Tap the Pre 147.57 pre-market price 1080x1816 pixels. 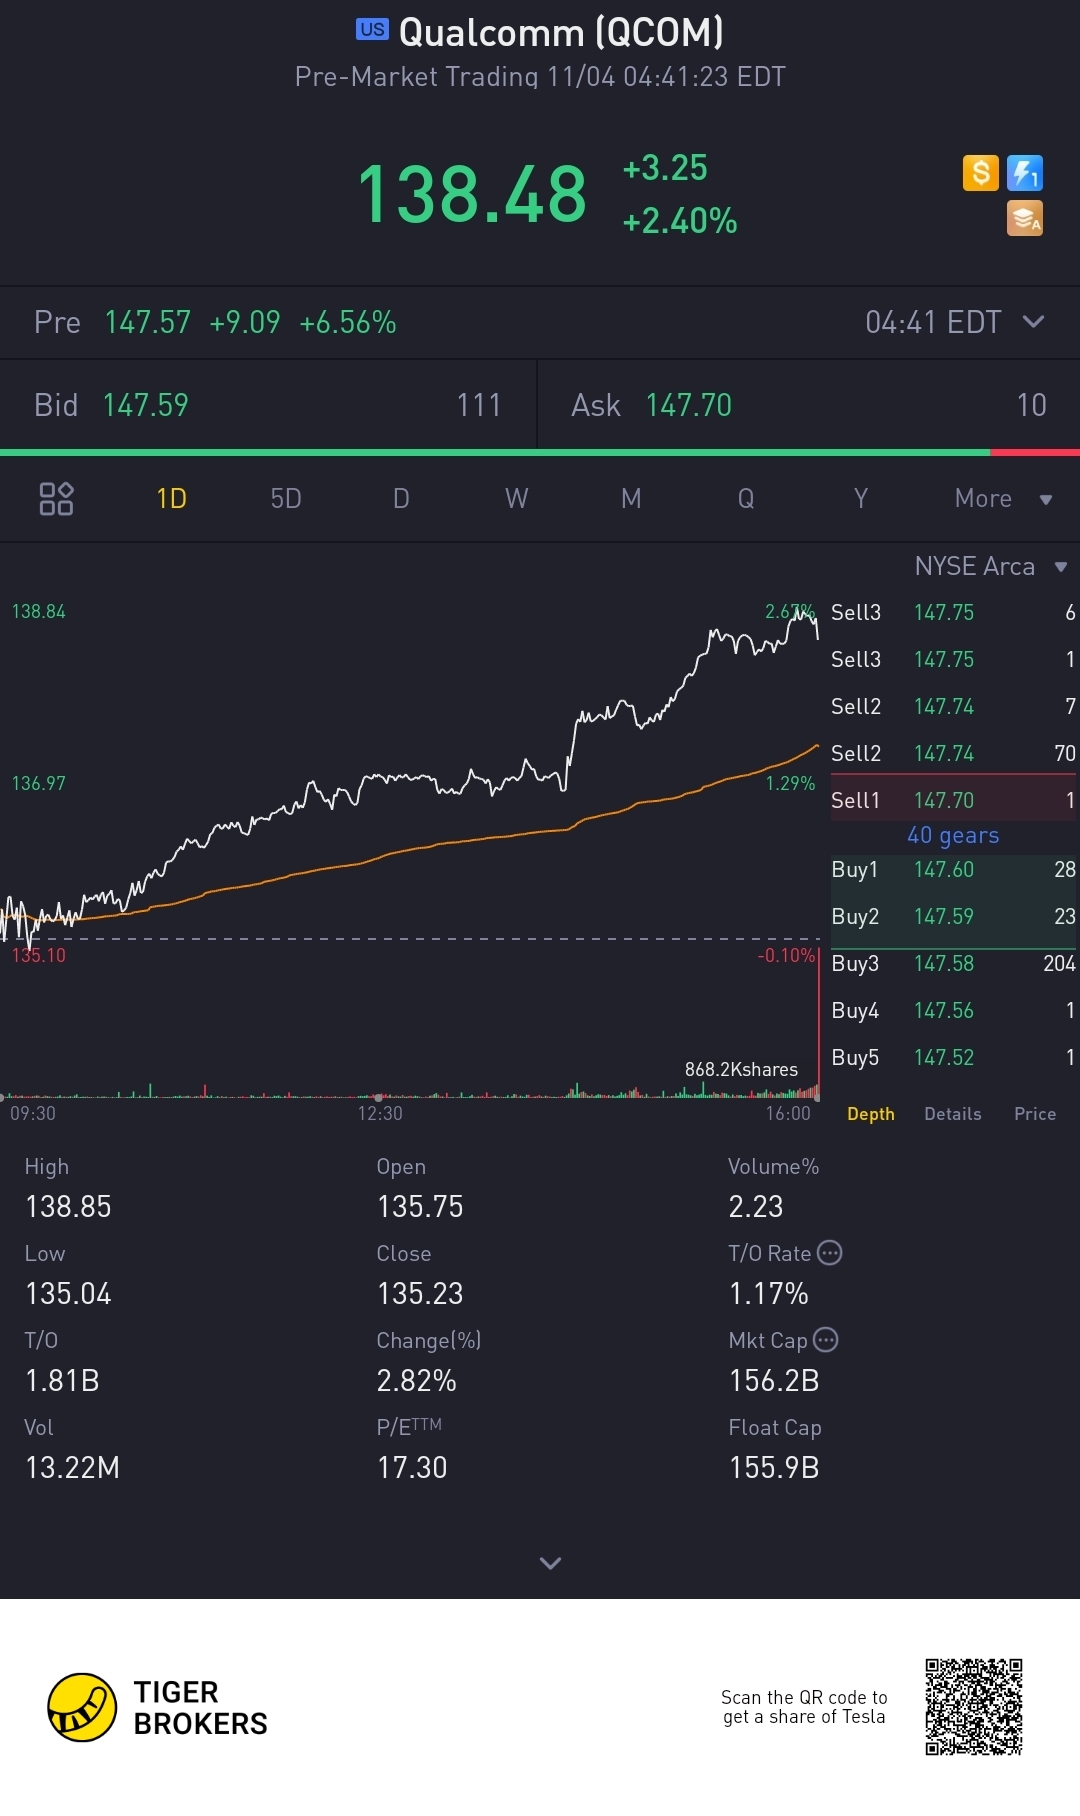pos(147,322)
